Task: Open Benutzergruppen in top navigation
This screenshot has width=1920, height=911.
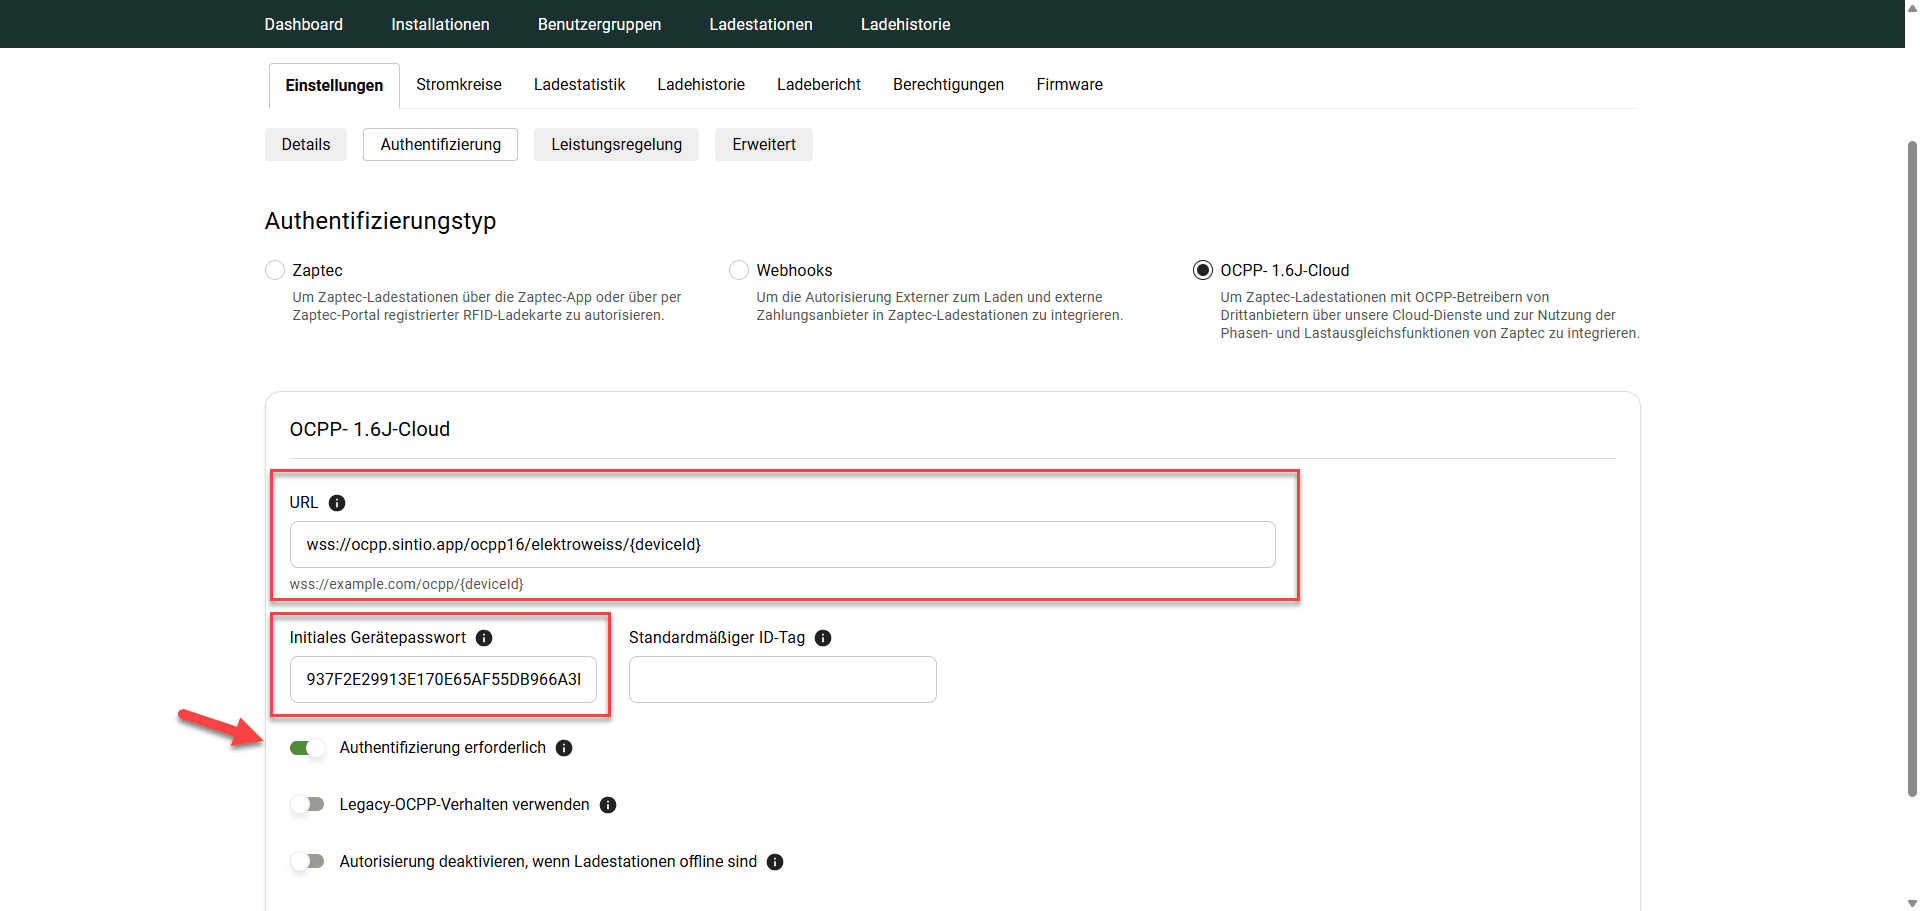Action: tap(599, 24)
